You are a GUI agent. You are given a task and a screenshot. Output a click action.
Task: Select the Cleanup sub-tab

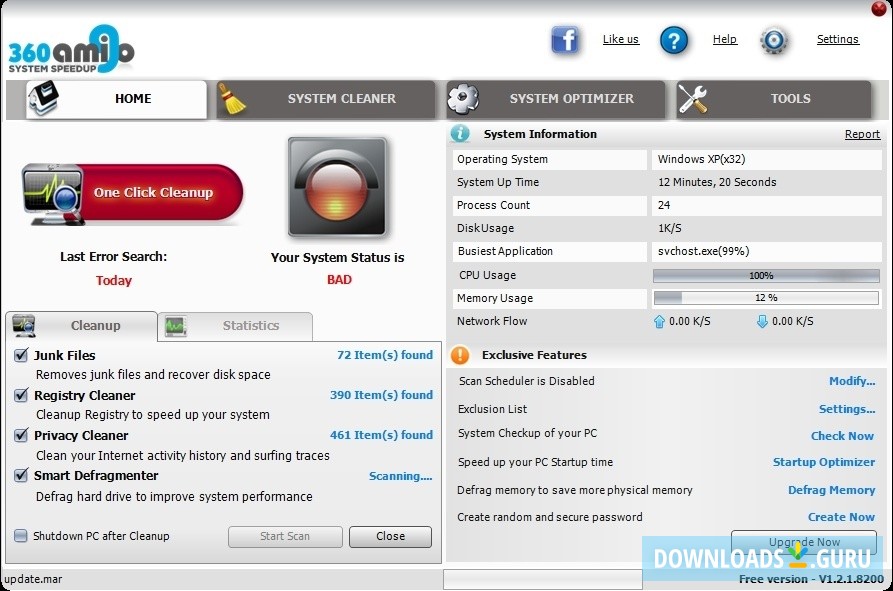pyautogui.click(x=81, y=326)
